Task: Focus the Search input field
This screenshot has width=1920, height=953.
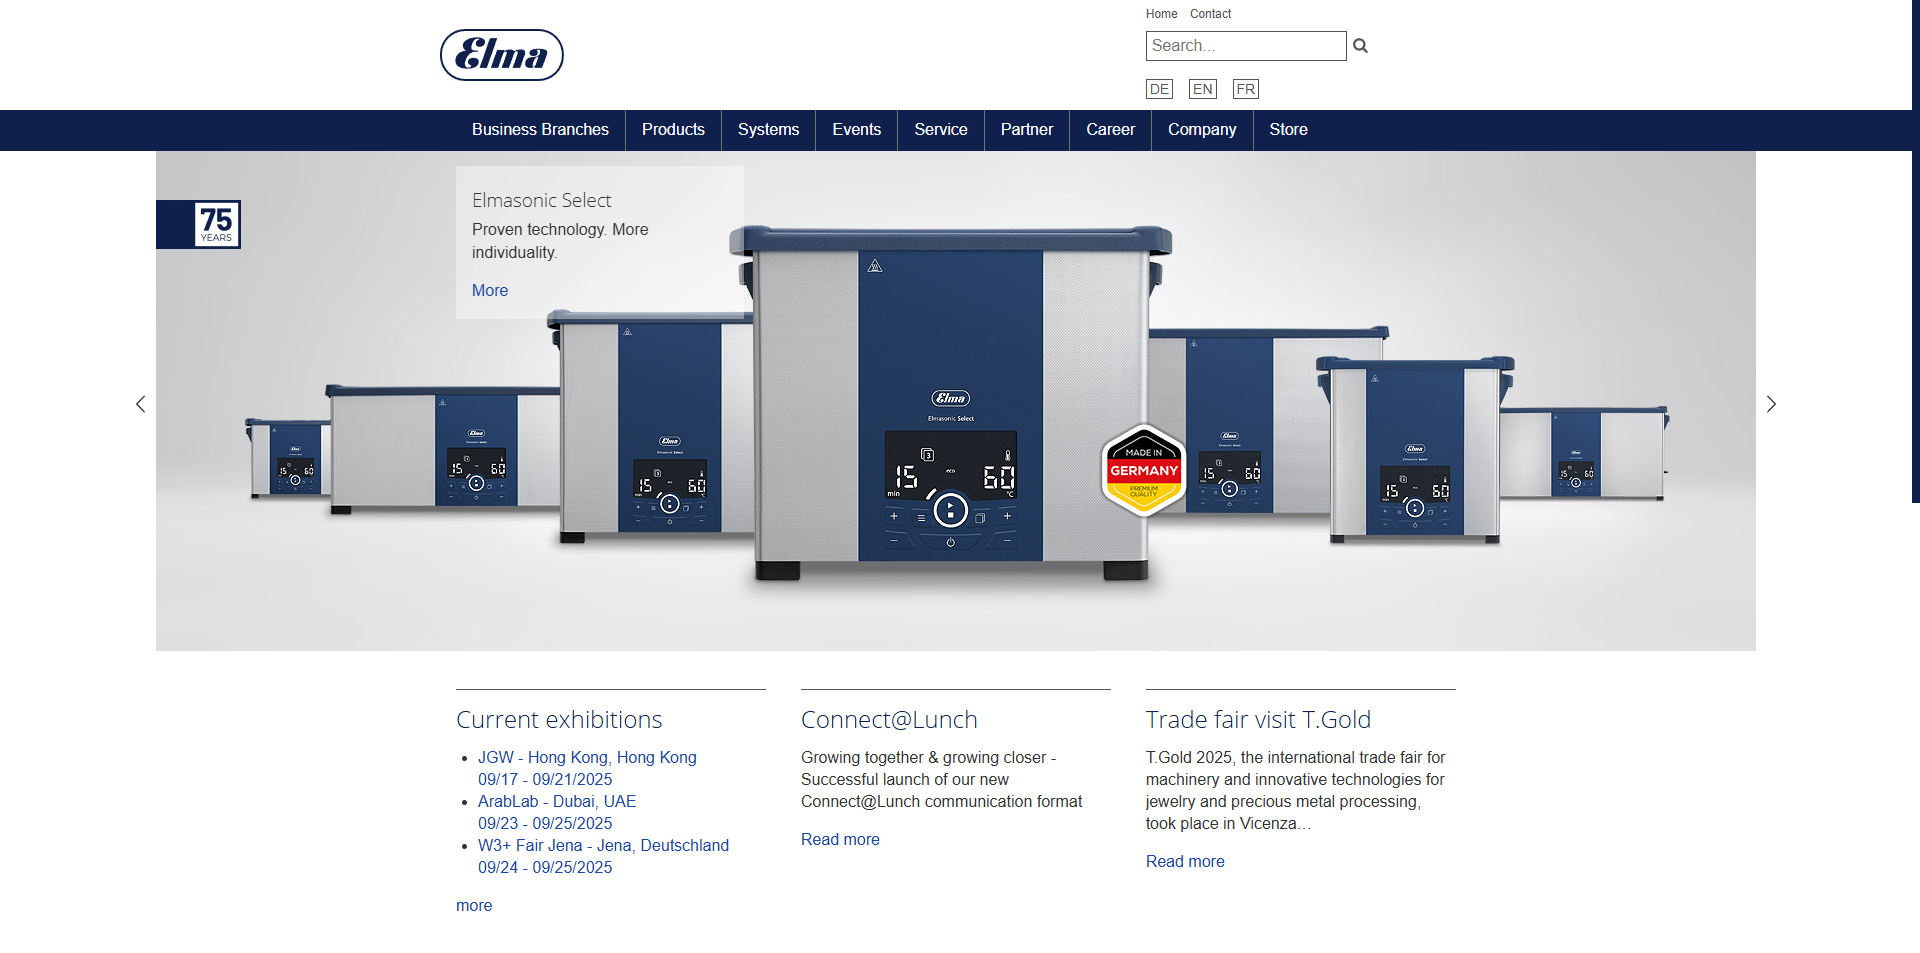Action: [1246, 46]
